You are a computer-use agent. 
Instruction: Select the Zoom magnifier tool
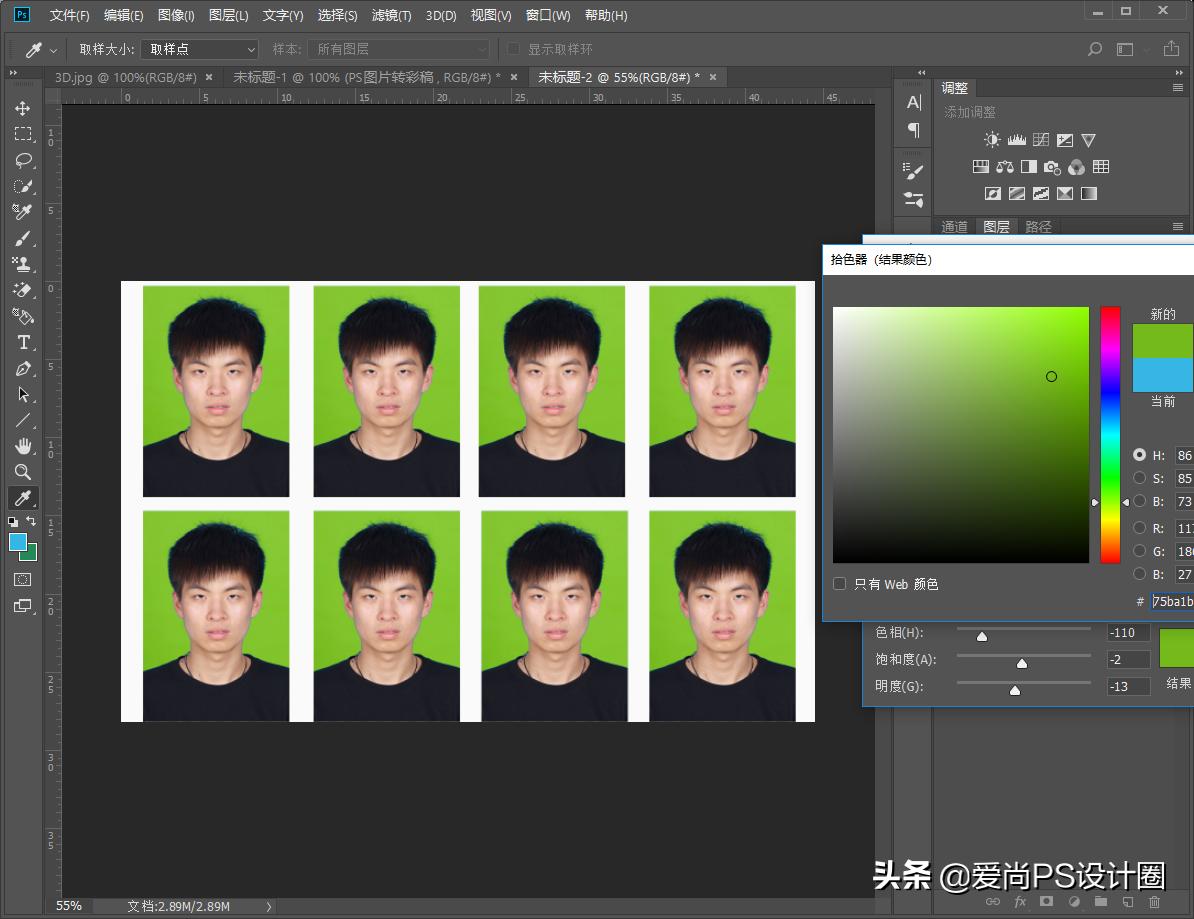[x=22, y=472]
